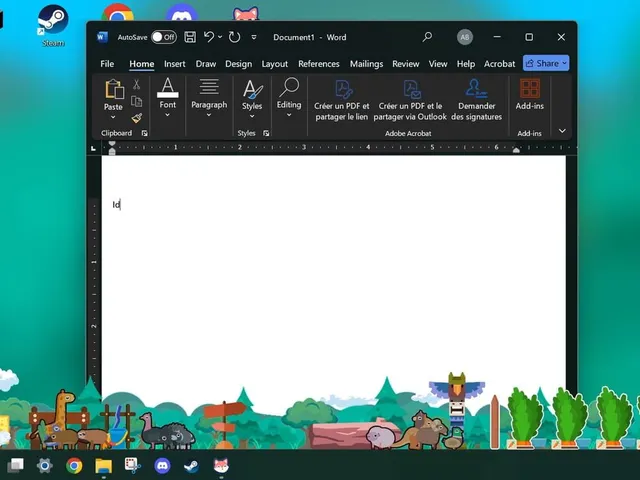Click the Undo arrow icon

pos(209,37)
